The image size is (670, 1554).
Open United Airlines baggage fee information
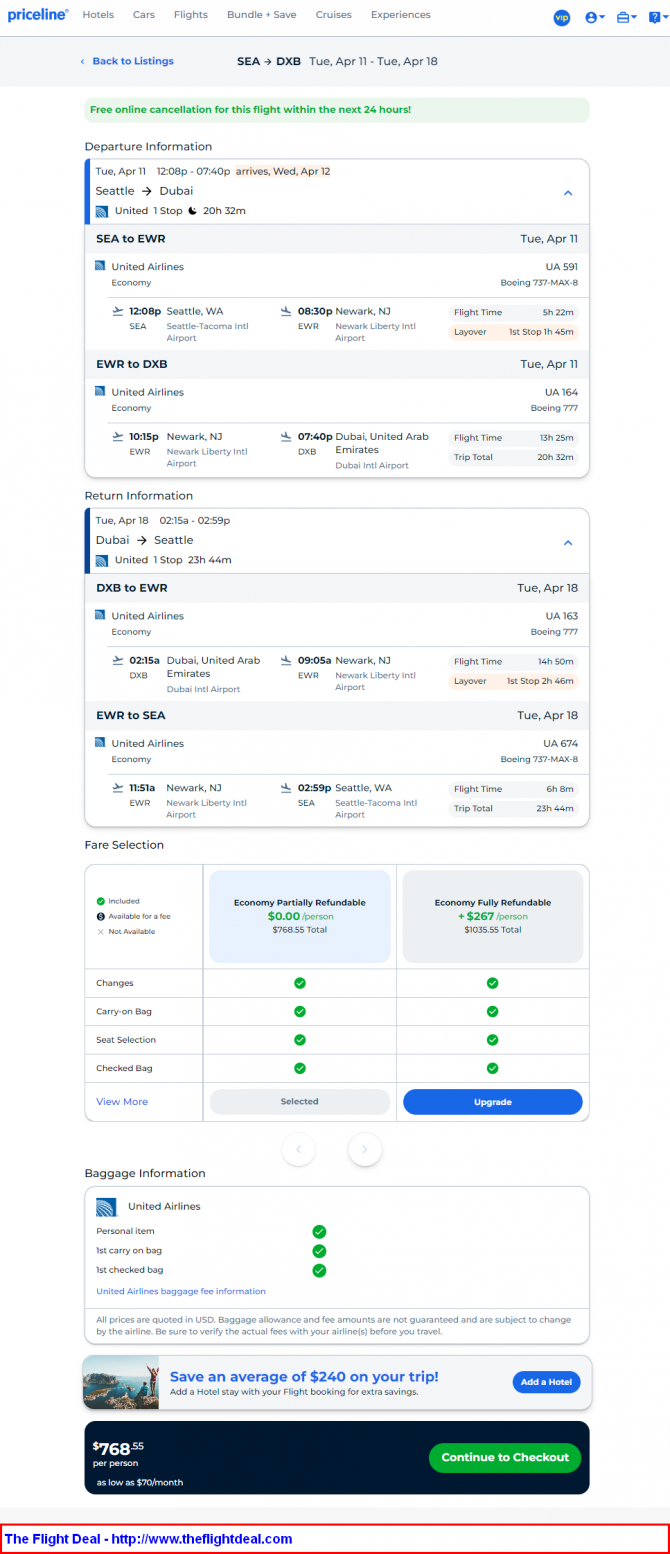click(x=181, y=1291)
